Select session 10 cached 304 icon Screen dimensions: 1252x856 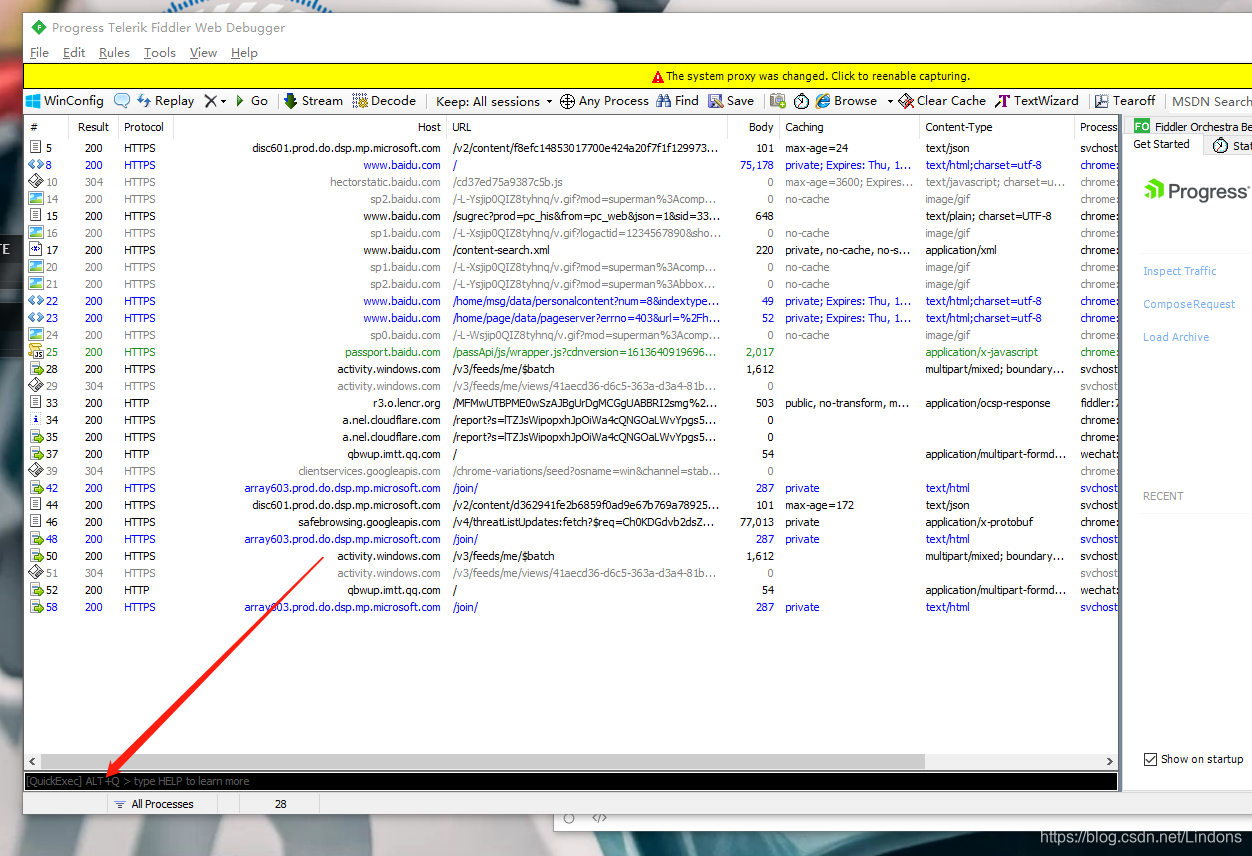click(x=36, y=182)
